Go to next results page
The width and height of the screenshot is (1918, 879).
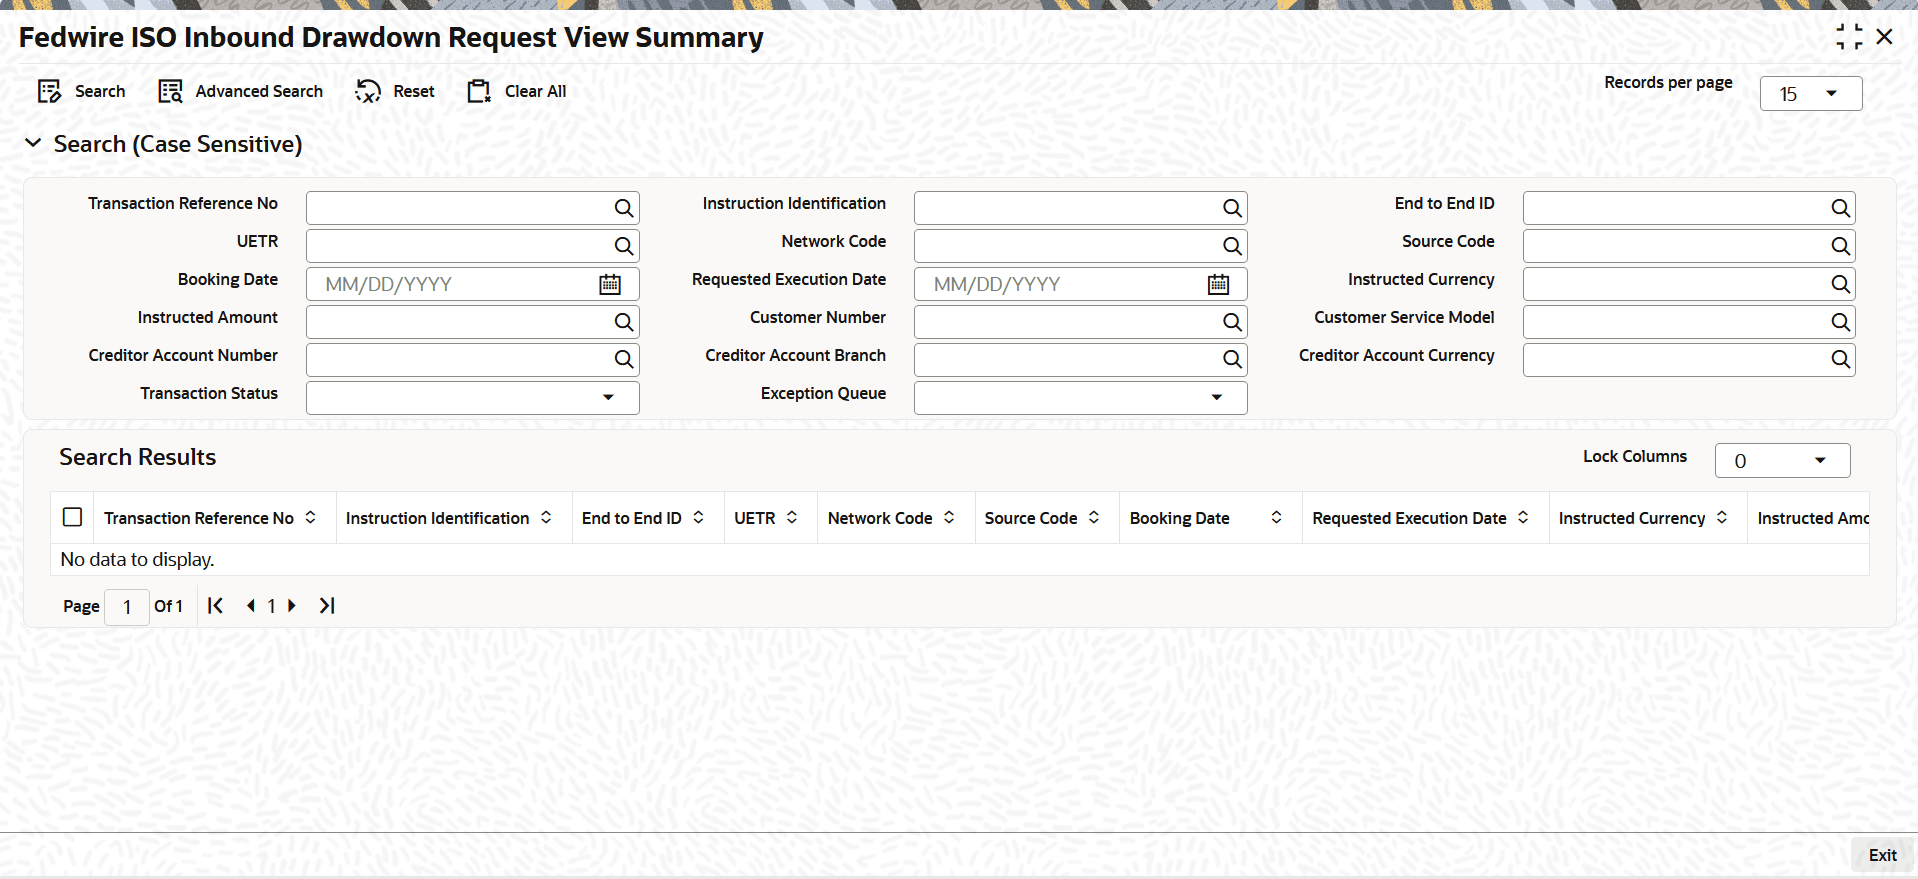(292, 605)
